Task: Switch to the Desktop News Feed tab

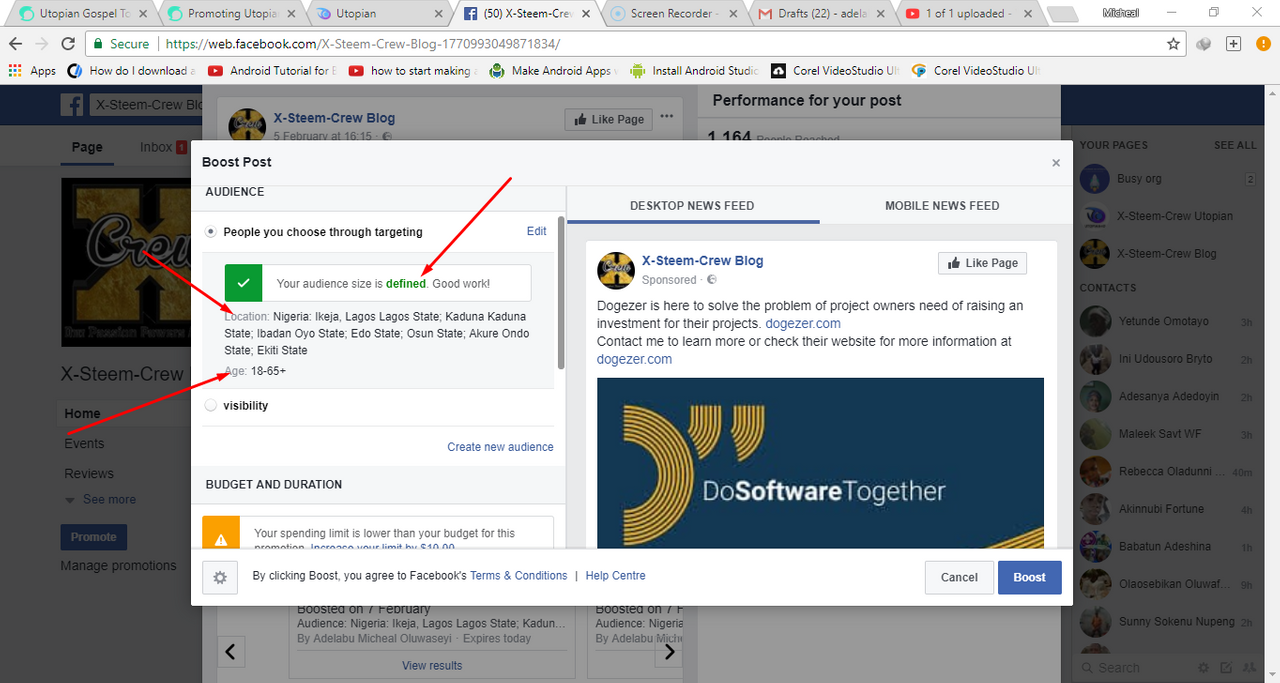Action: click(x=692, y=206)
